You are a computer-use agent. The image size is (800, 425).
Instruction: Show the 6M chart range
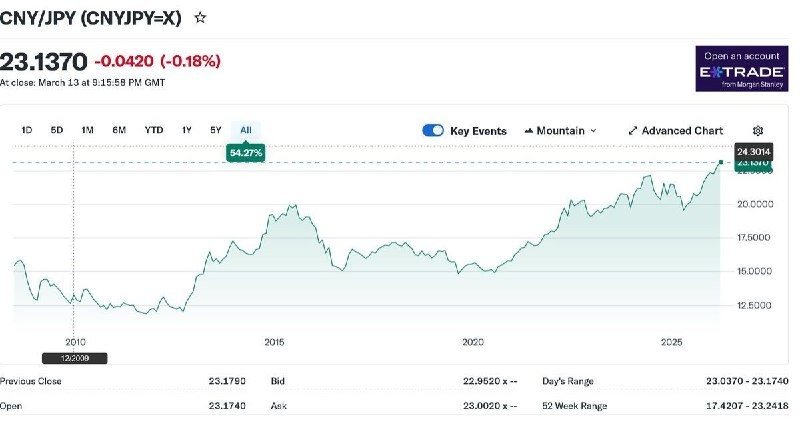click(x=119, y=130)
